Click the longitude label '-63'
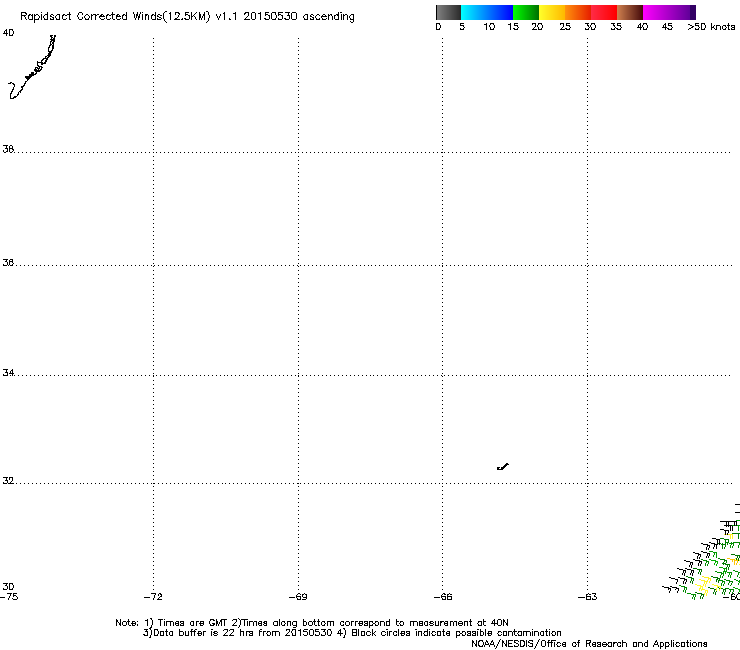 588,597
